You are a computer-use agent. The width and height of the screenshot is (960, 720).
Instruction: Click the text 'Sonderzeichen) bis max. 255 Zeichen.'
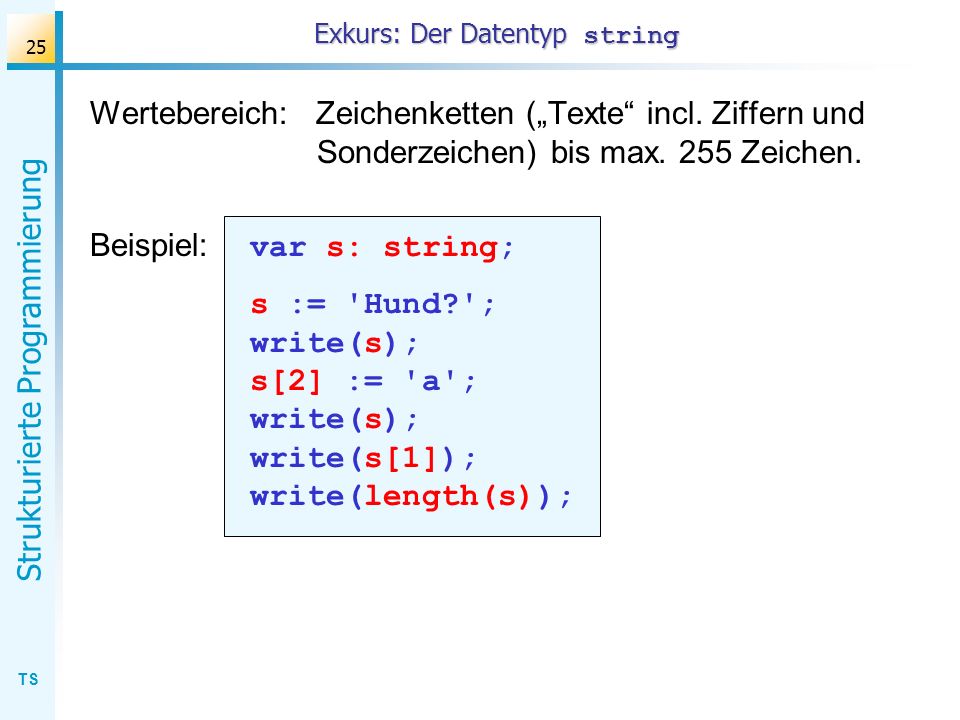pyautogui.click(x=589, y=152)
